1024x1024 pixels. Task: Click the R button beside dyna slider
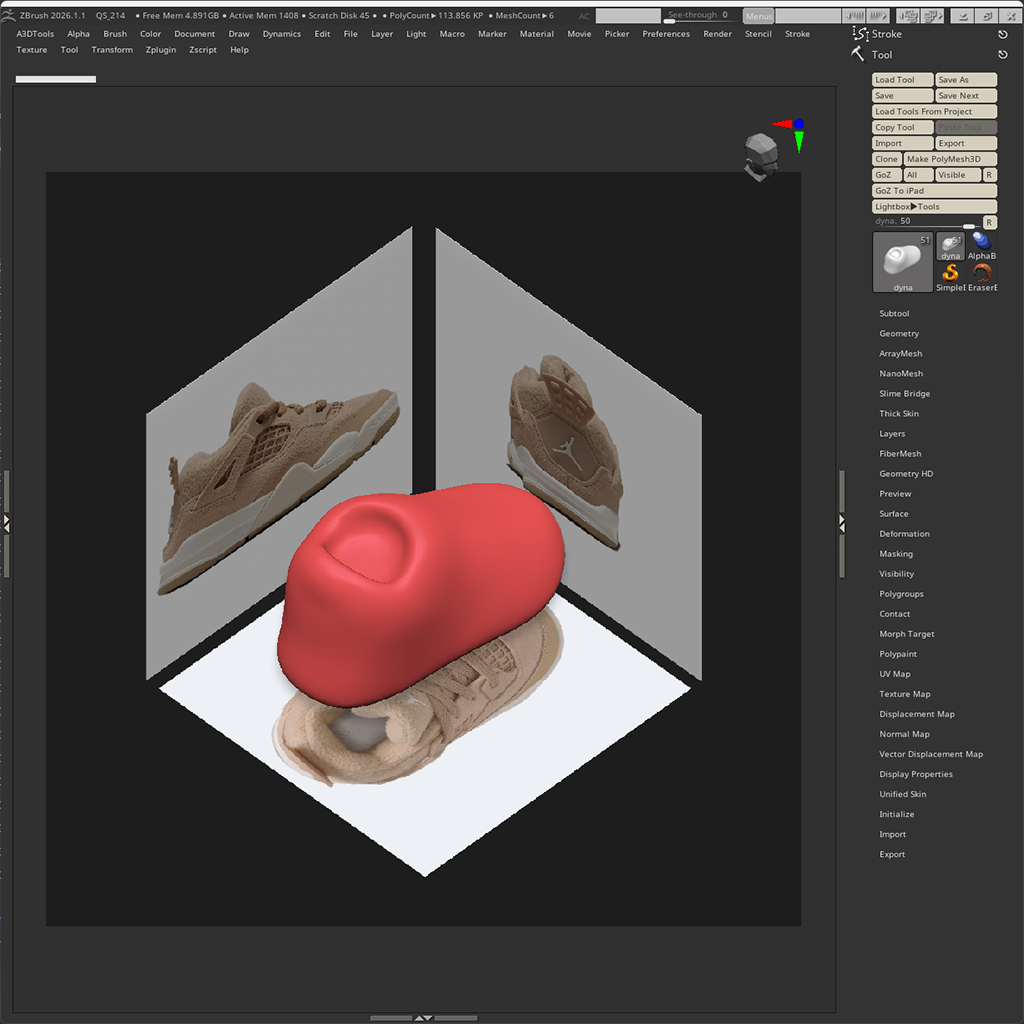click(x=989, y=222)
